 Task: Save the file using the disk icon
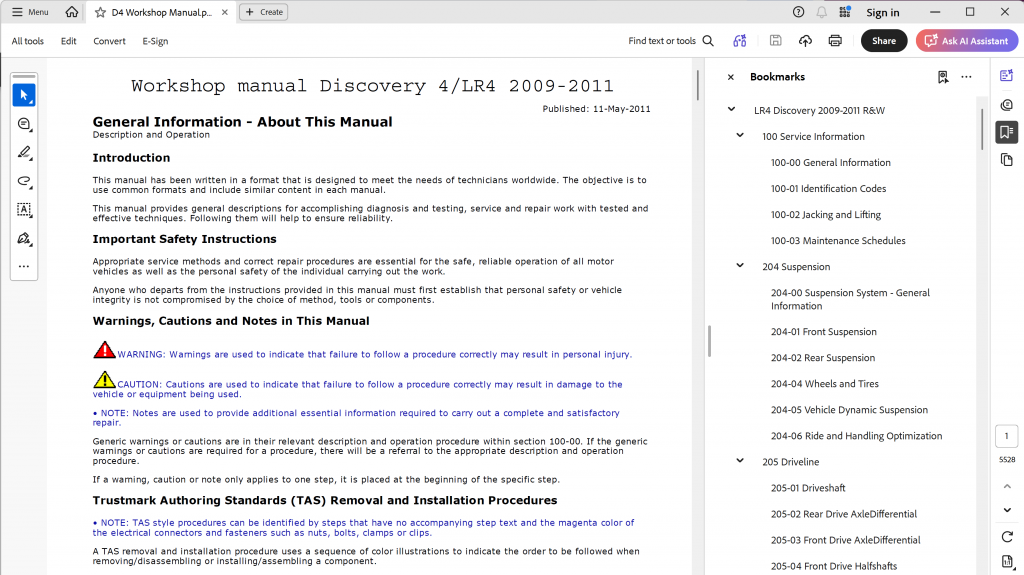click(775, 41)
